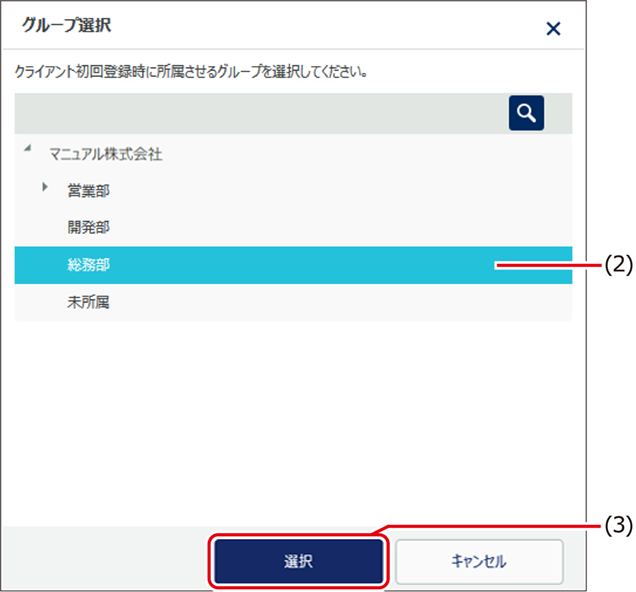
Task: Select the highlighted 総務部 group
Action: pos(293,265)
